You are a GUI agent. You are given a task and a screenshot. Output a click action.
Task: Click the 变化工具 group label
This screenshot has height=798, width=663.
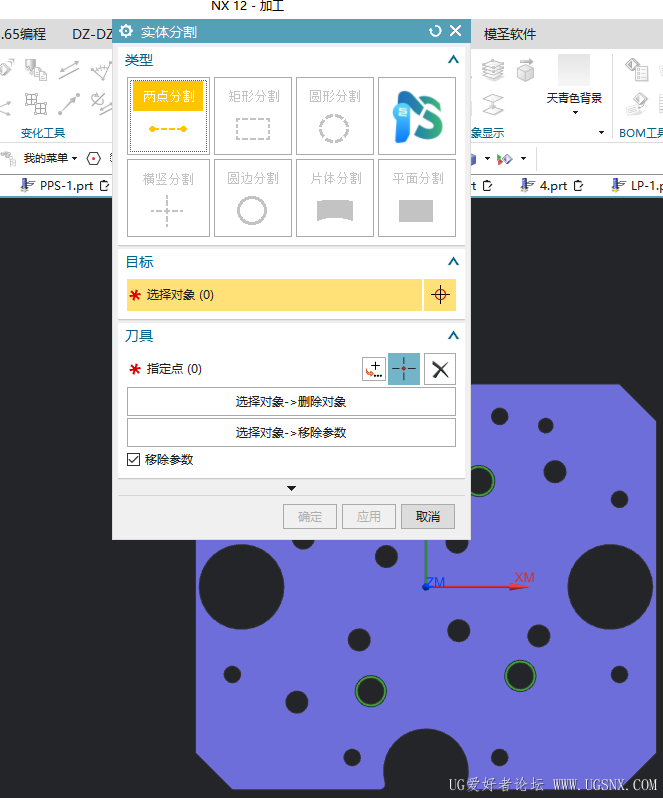pyautogui.click(x=43, y=133)
